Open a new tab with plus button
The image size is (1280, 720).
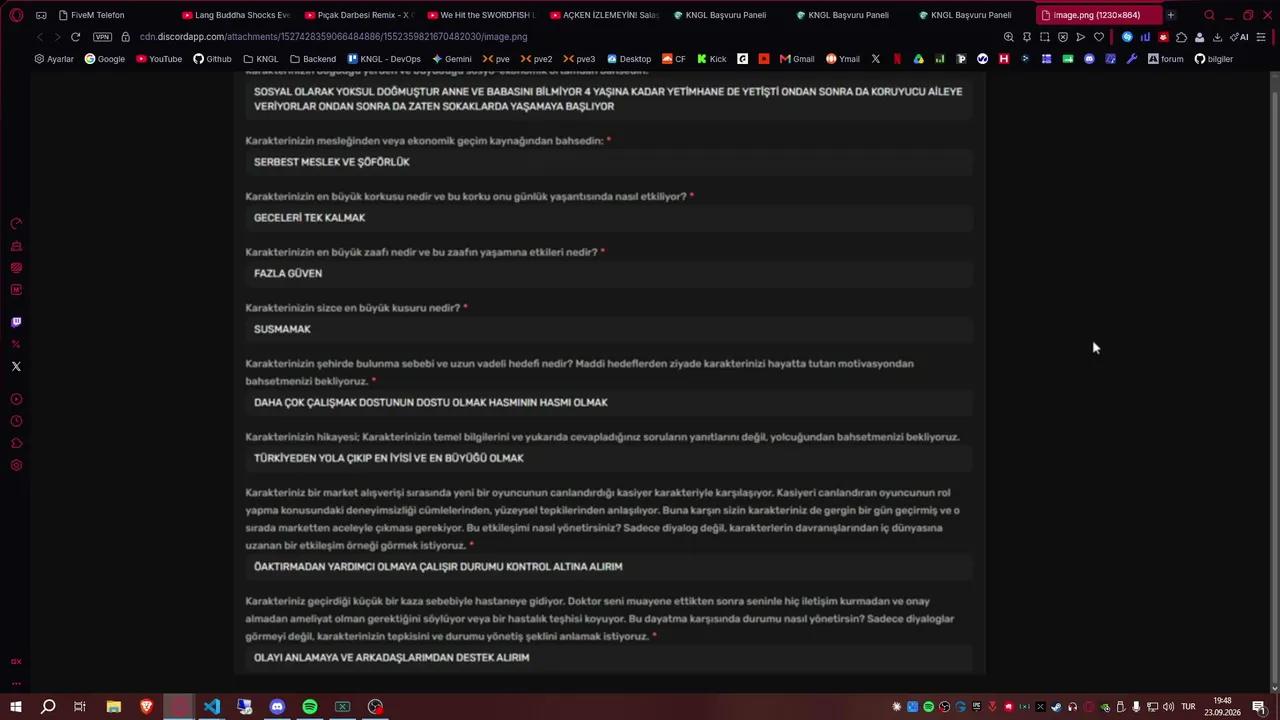pyautogui.click(x=1171, y=15)
